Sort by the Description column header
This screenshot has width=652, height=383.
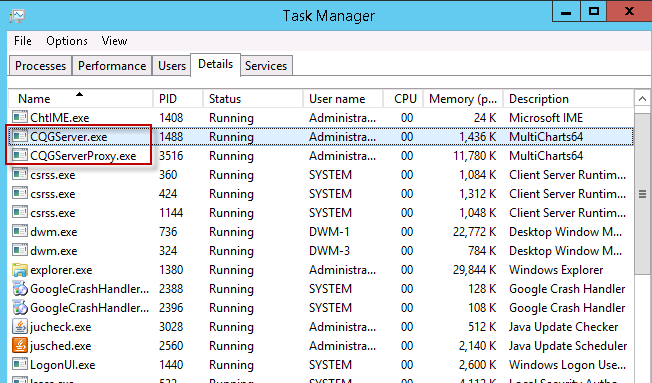pos(568,99)
